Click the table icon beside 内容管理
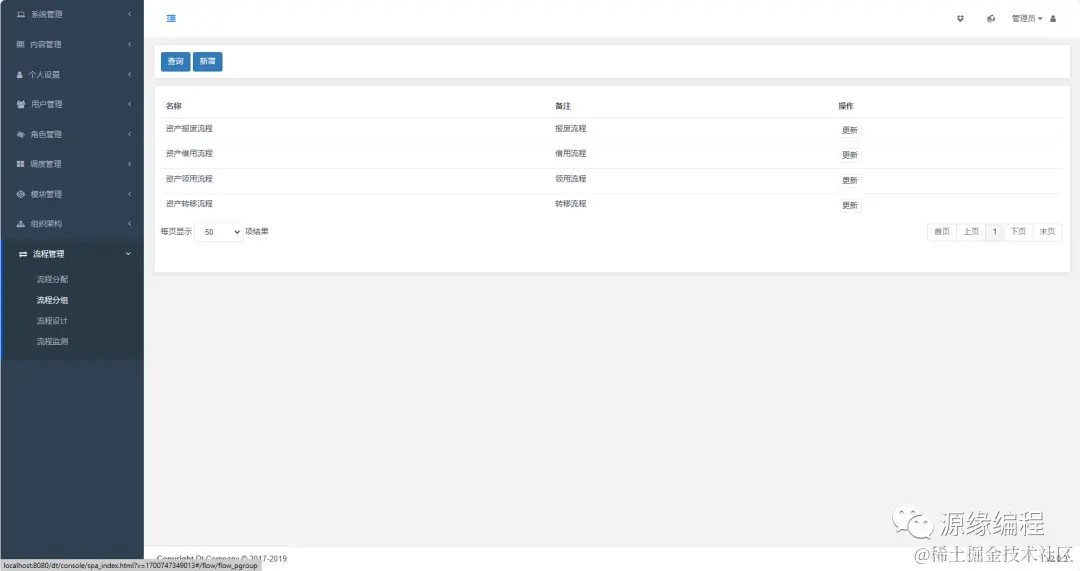The image size is (1080, 571). 20,44
